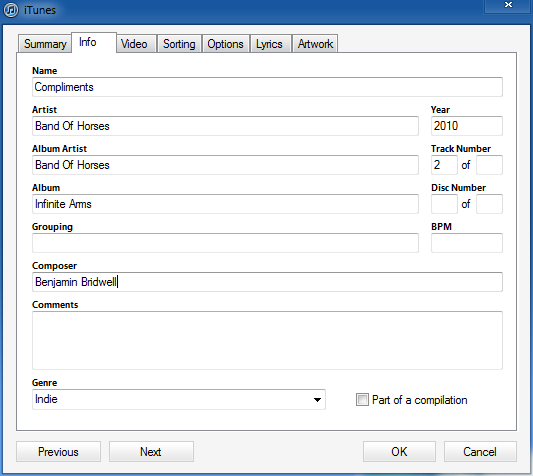Go to the Options tab
The image size is (533, 476).
226,44
